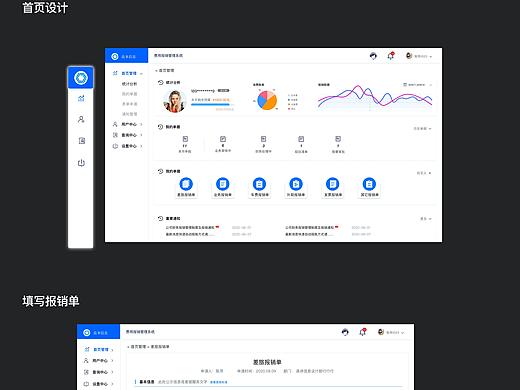This screenshot has height=390, width=520.
Task: Click the document icon above count 1
Action: 301,139
